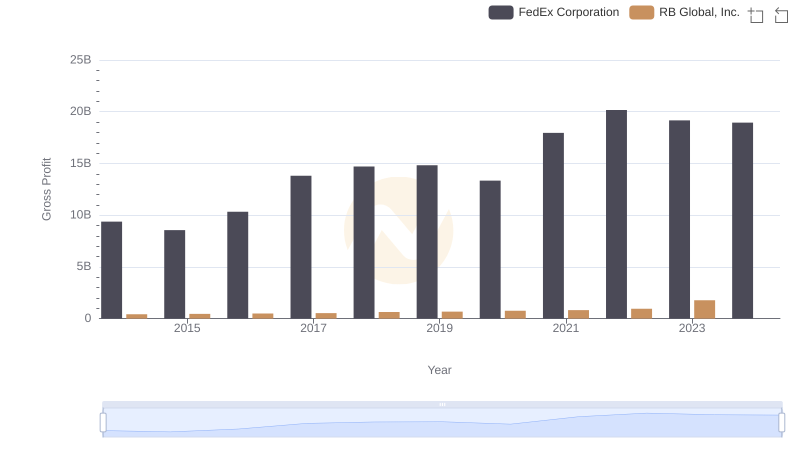Image resolution: width=800 pixels, height=461 pixels.
Task: Click the 10B y-axis label
Action: pyautogui.click(x=81, y=215)
